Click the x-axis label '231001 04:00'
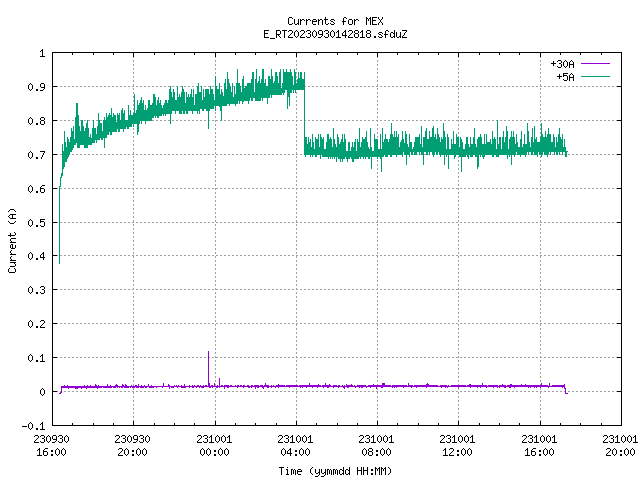The image size is (640, 480). click(x=295, y=445)
